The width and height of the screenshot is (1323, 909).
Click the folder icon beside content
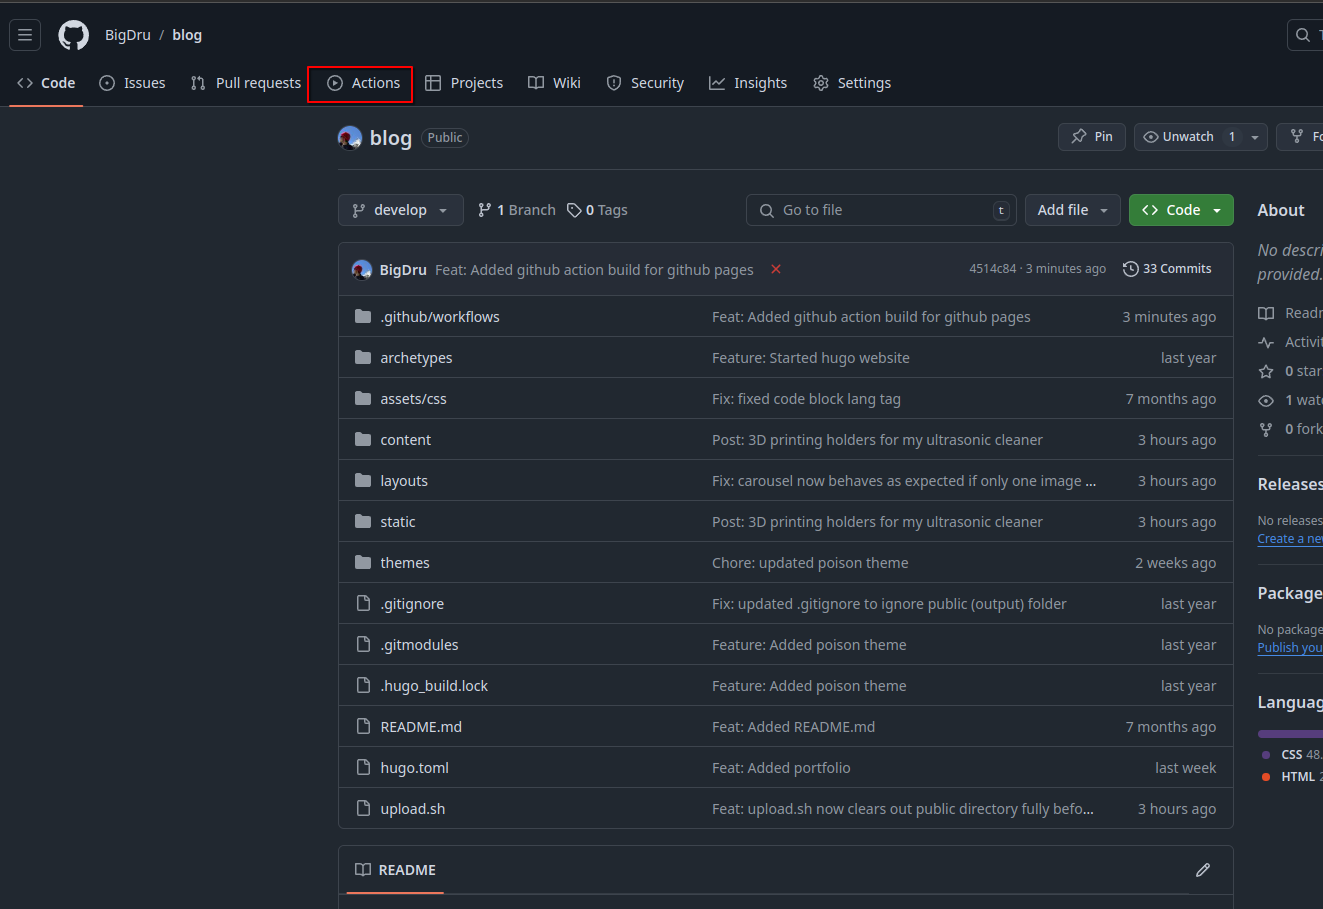coord(363,440)
